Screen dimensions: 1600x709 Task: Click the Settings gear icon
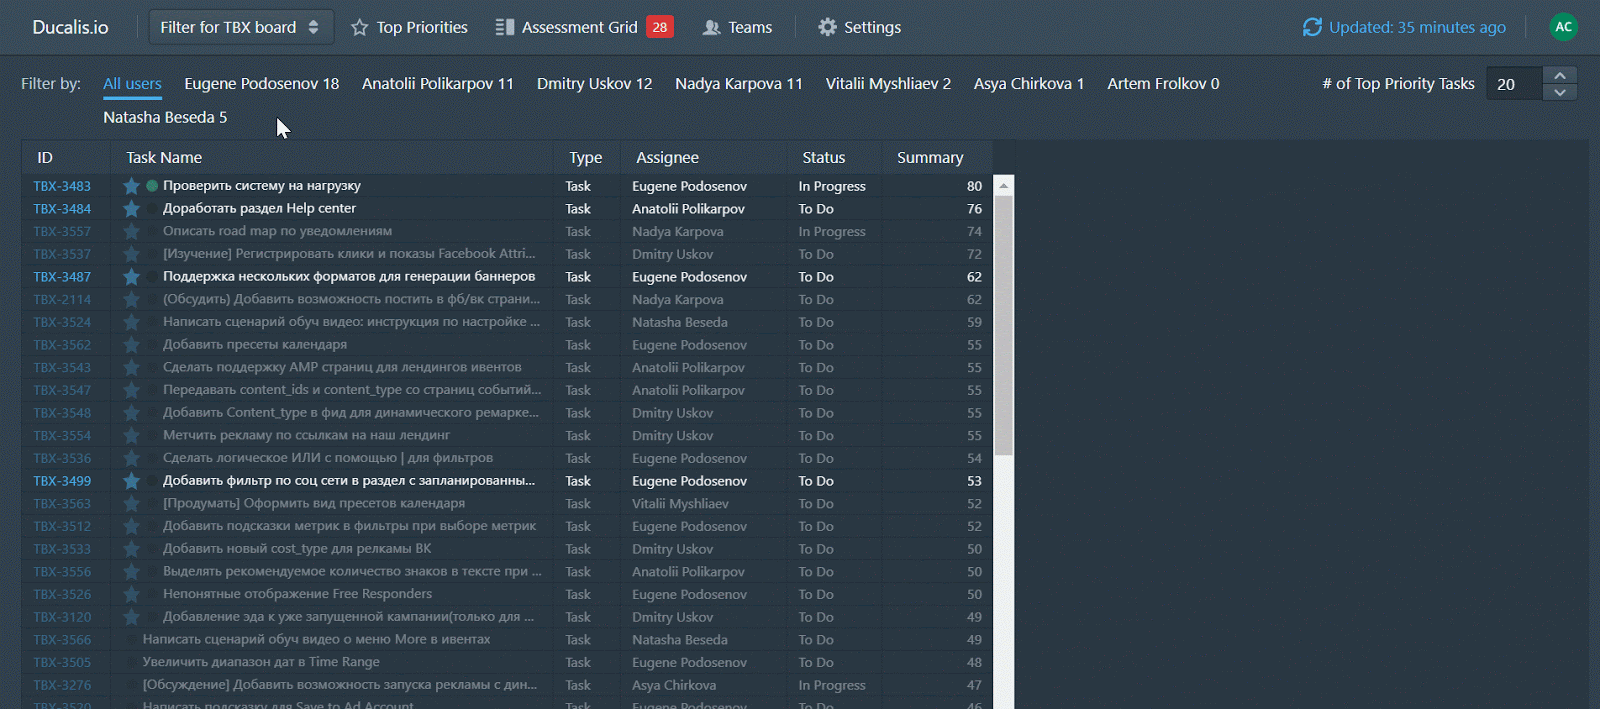(x=827, y=27)
